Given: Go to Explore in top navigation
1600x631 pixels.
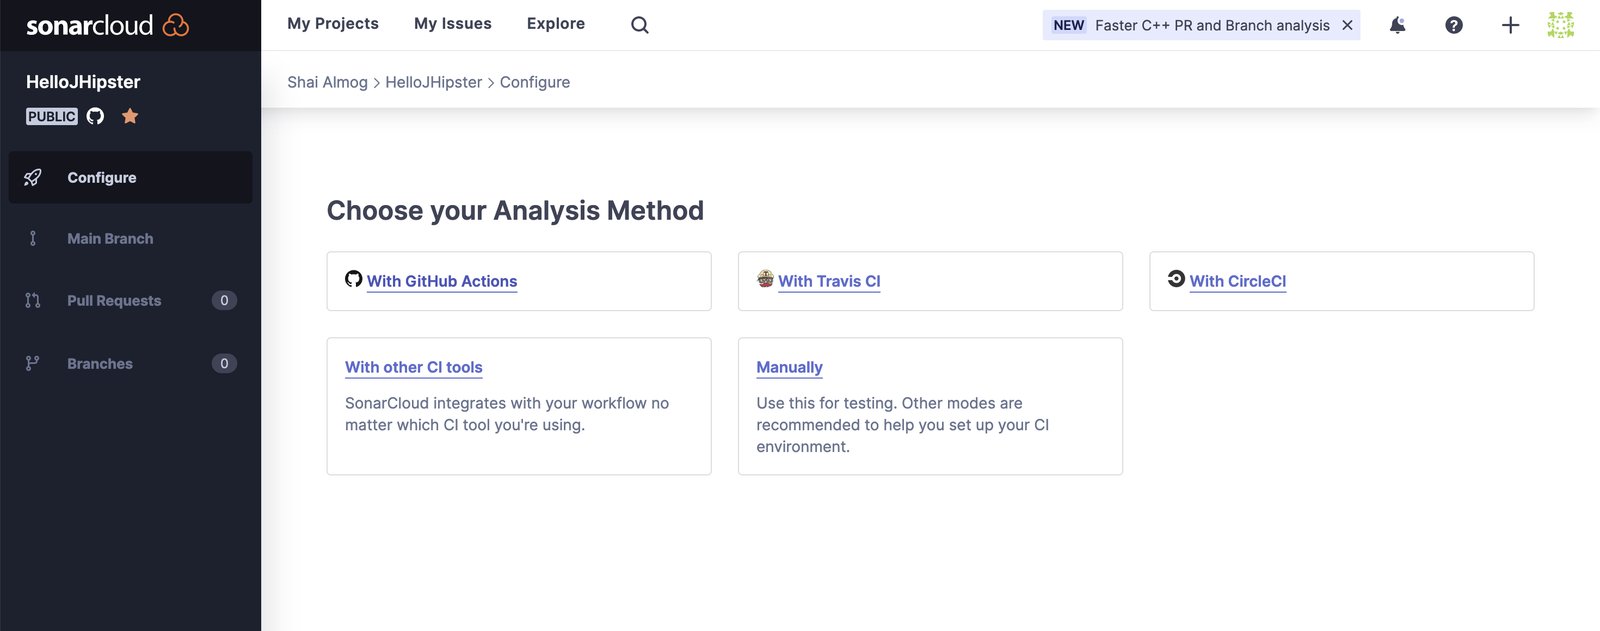Looking at the screenshot, I should pyautogui.click(x=556, y=23).
